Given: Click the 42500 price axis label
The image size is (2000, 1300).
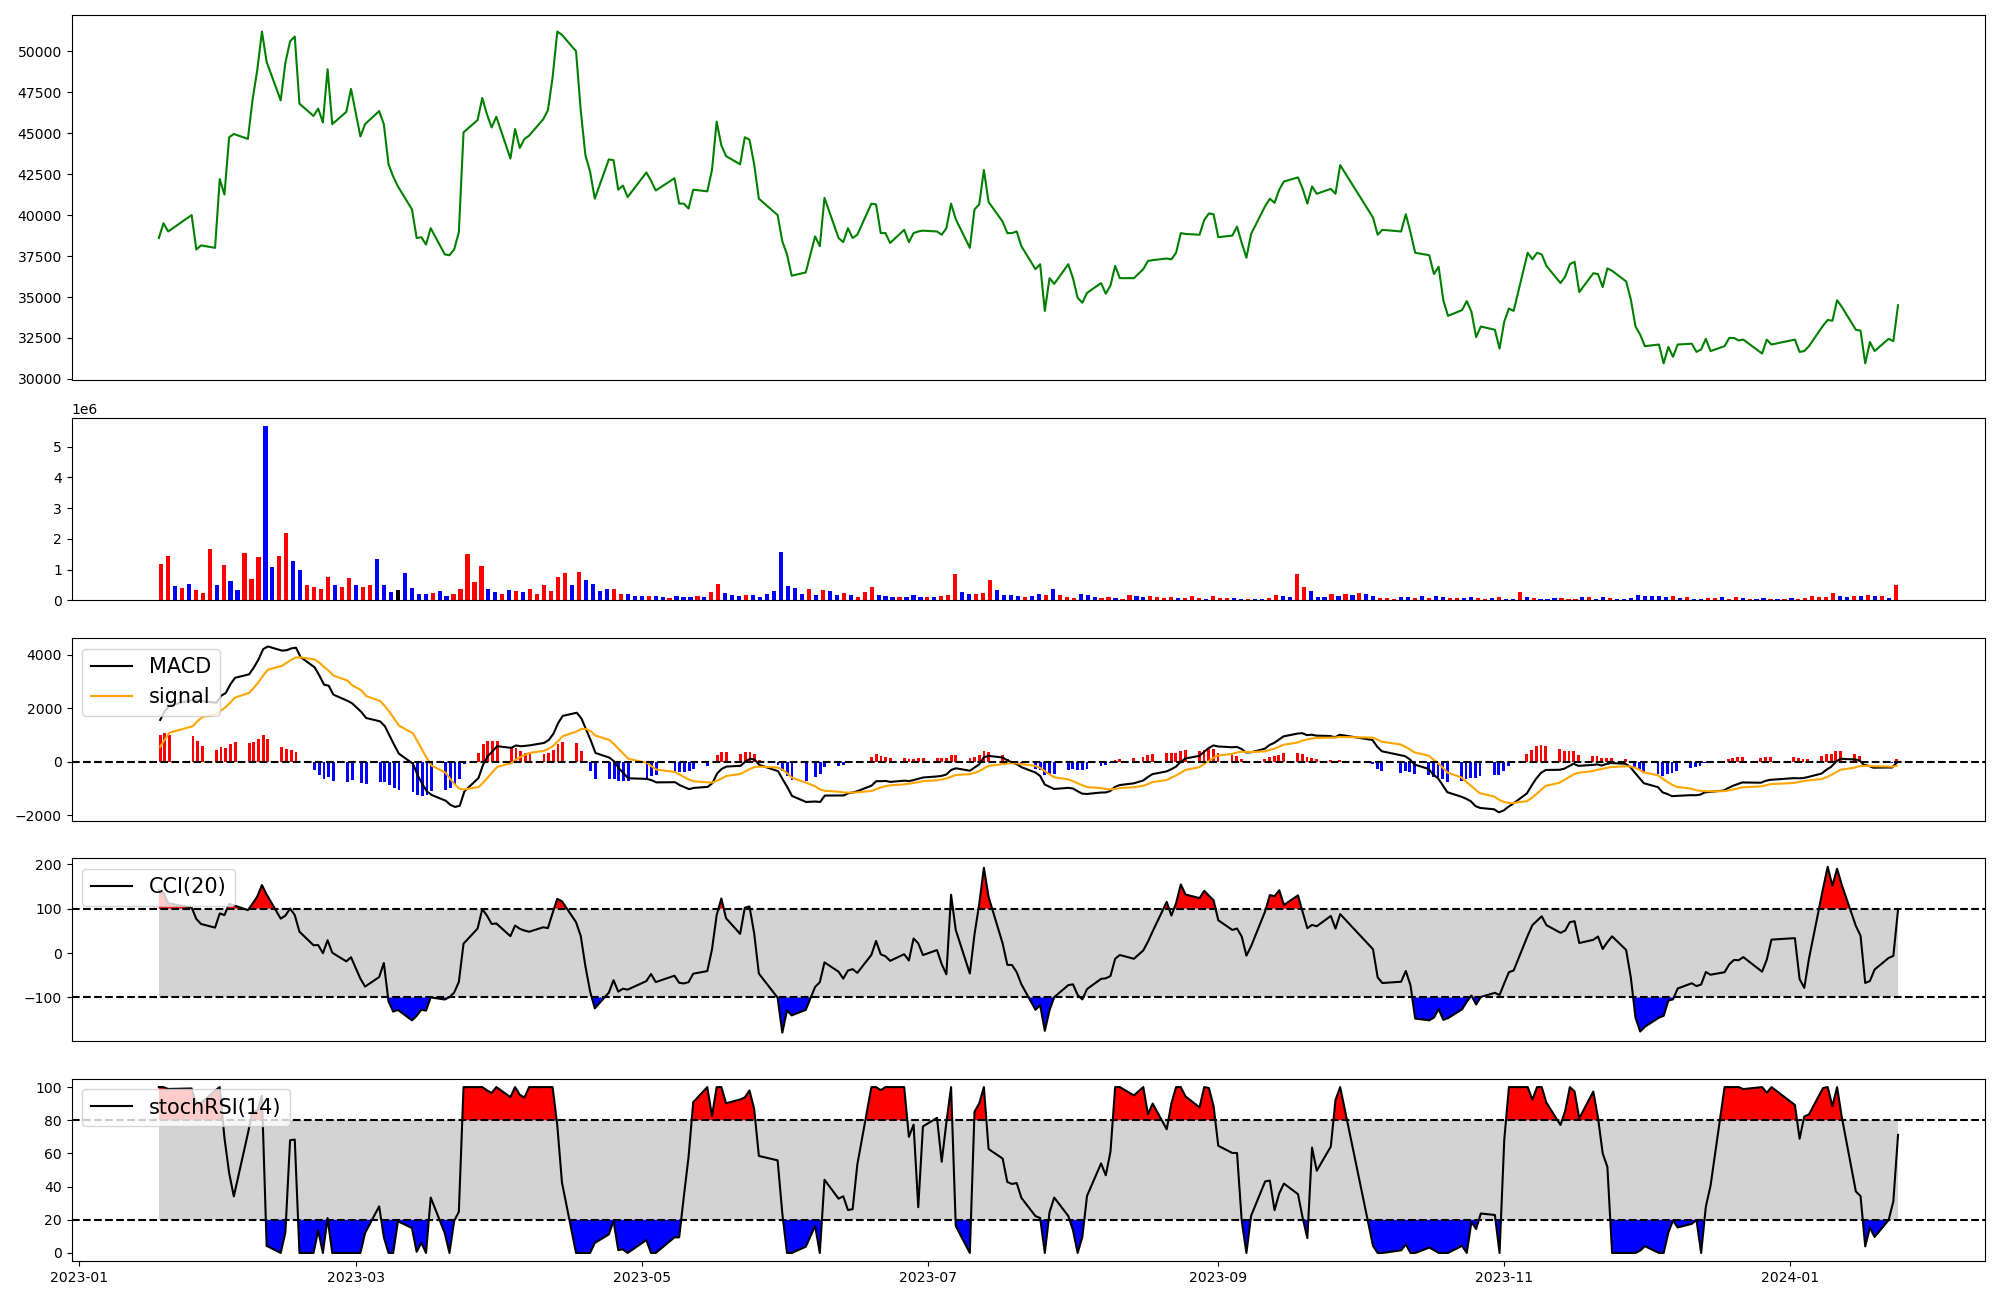Looking at the screenshot, I should [x=40, y=175].
